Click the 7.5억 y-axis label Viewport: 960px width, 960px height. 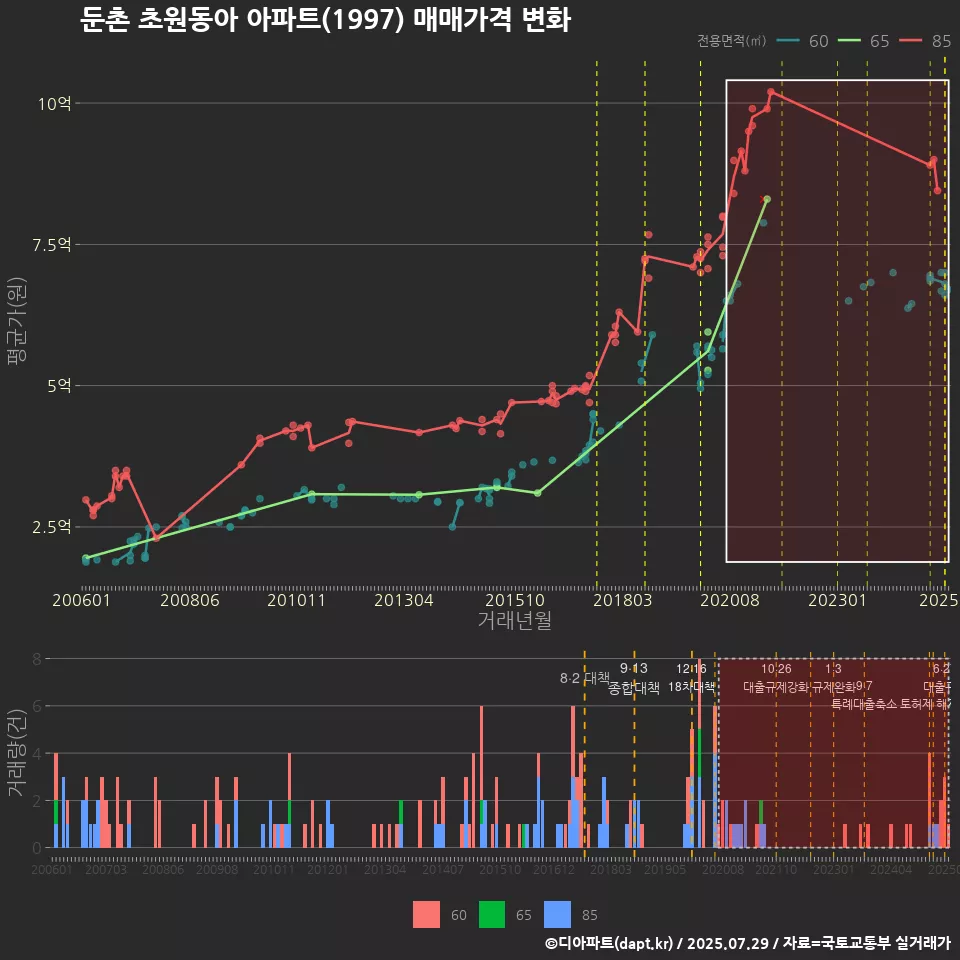51,245
